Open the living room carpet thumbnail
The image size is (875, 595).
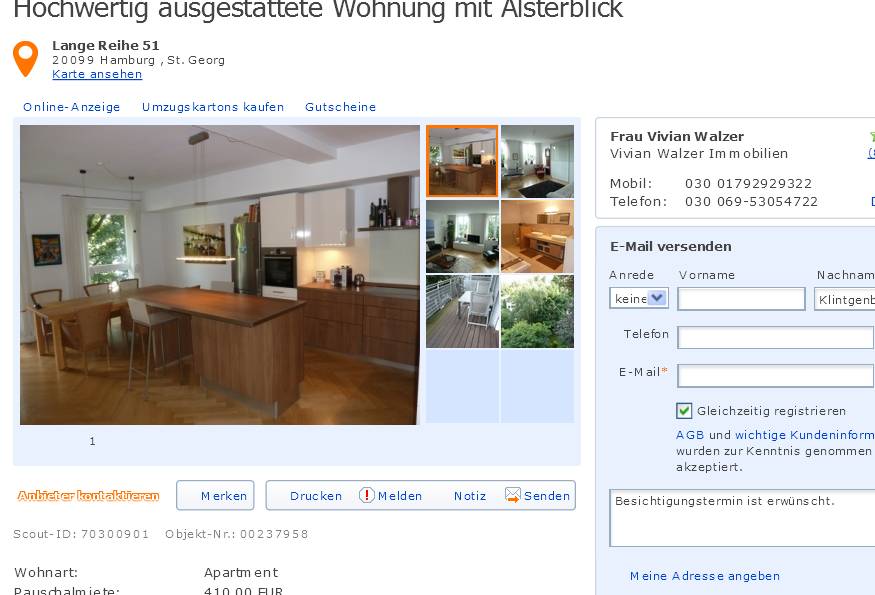click(537, 161)
